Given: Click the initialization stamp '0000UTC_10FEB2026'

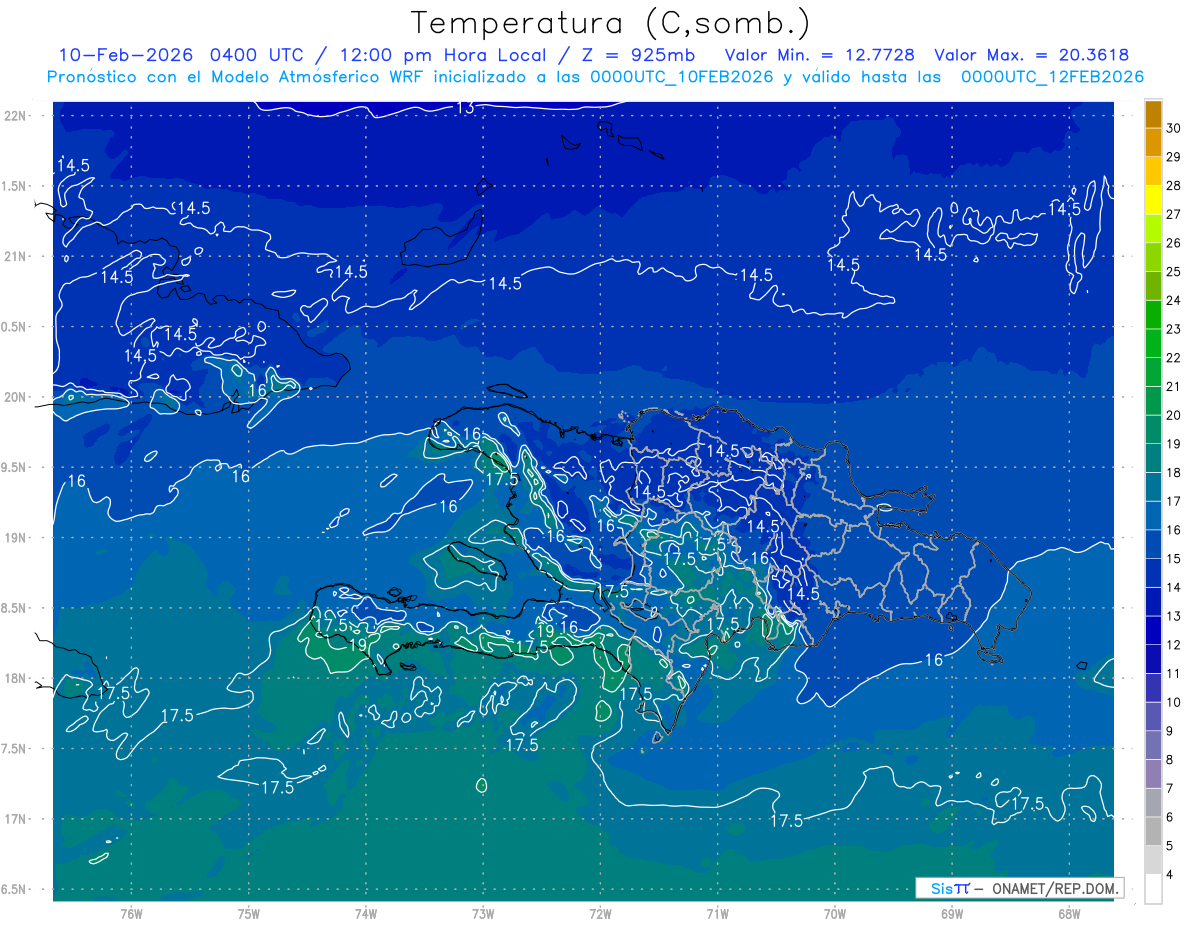Looking at the screenshot, I should click(x=682, y=77).
